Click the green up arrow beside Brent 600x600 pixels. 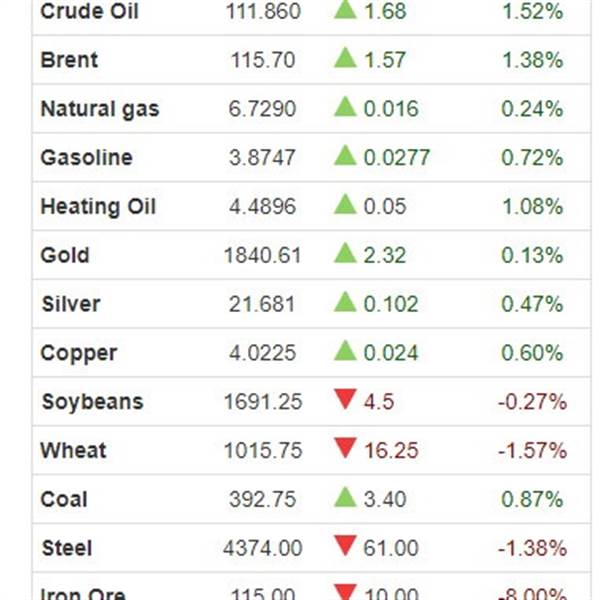[345, 57]
